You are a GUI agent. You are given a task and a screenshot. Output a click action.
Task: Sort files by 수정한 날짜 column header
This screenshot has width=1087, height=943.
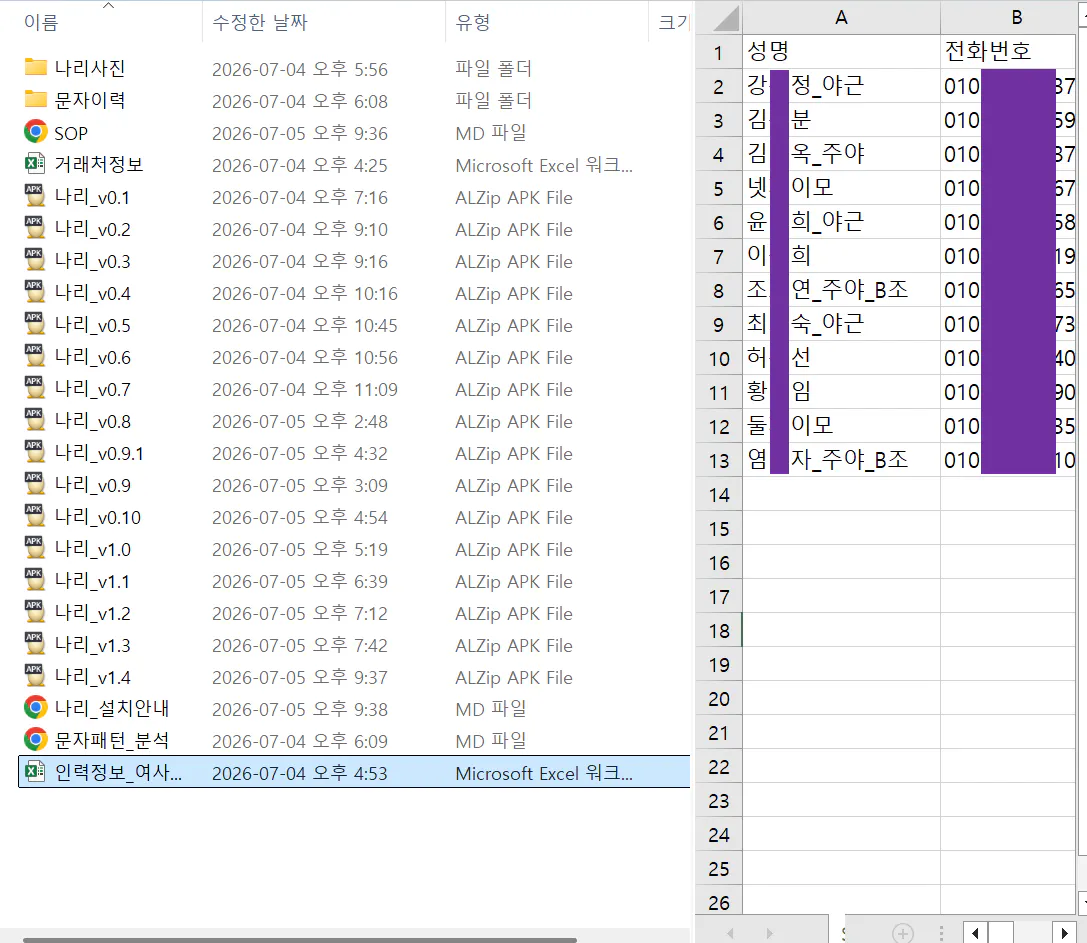324,21
